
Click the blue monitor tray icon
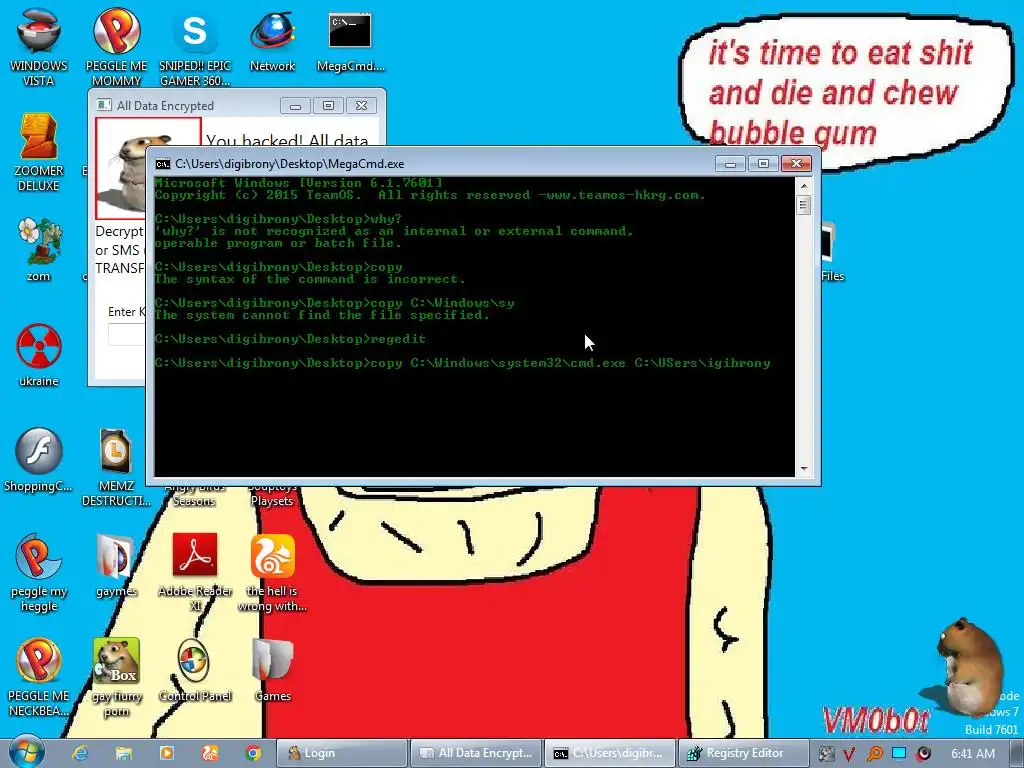(x=899, y=752)
